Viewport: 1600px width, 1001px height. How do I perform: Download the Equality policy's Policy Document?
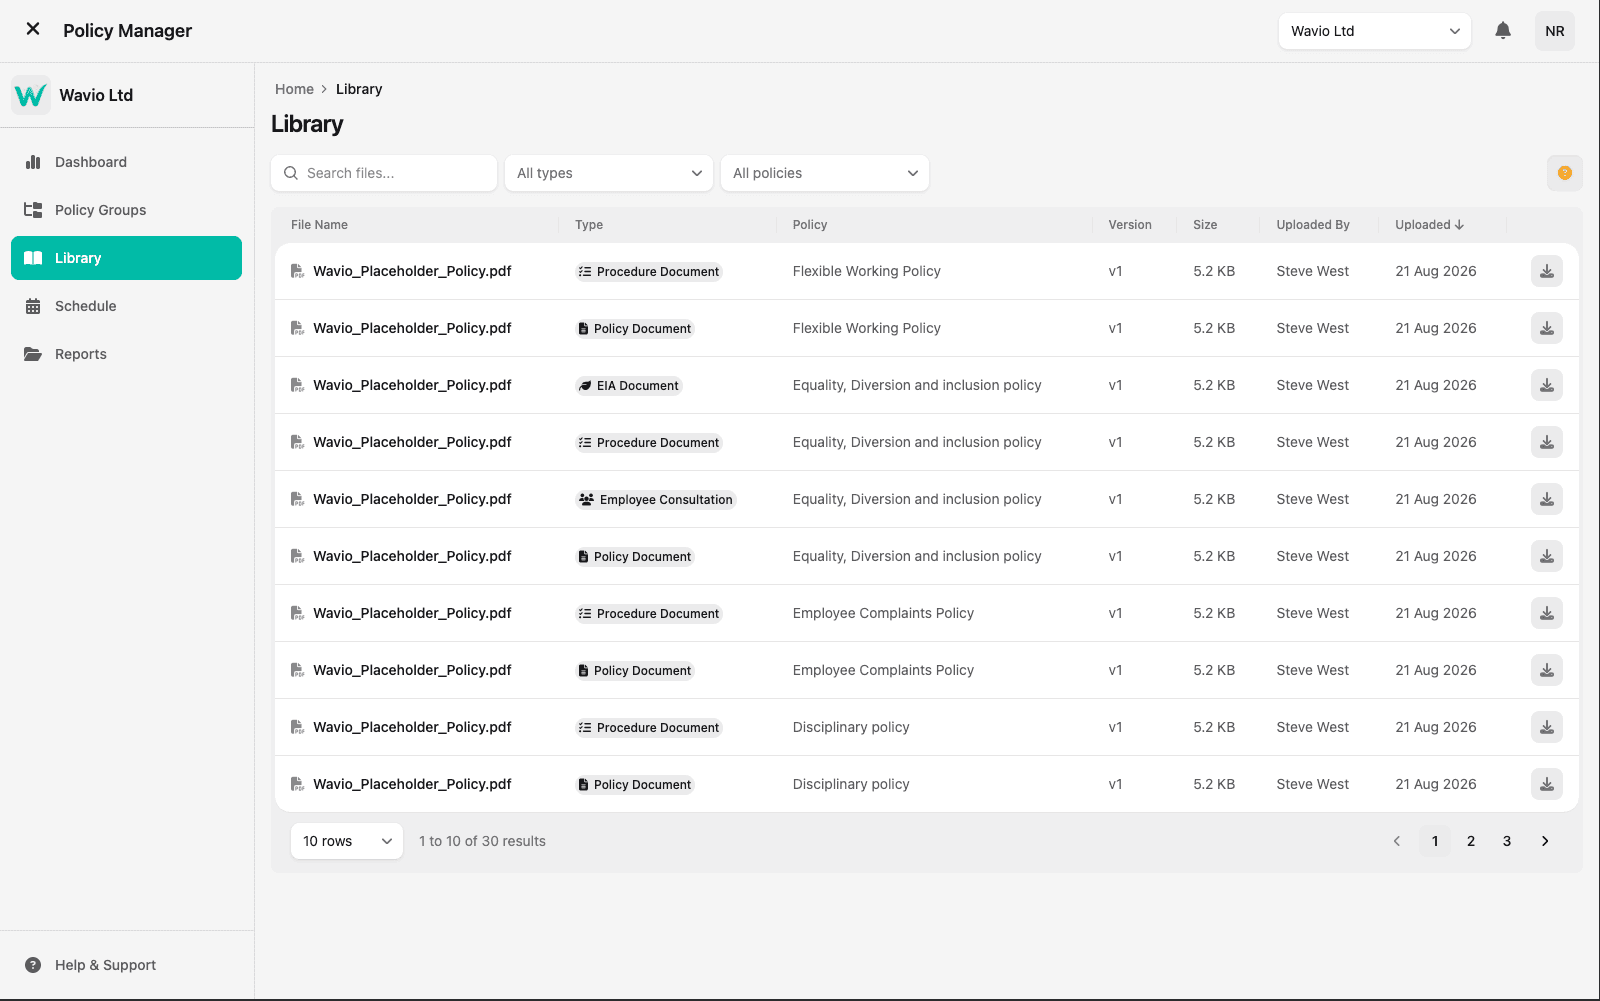(x=1547, y=556)
